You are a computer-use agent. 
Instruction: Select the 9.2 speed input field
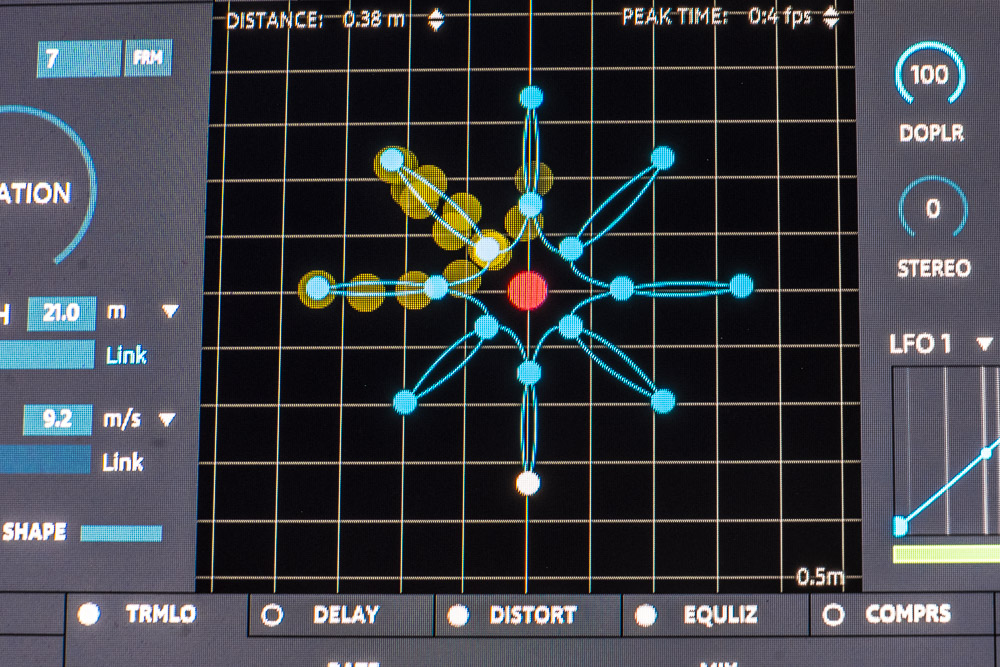click(57, 420)
